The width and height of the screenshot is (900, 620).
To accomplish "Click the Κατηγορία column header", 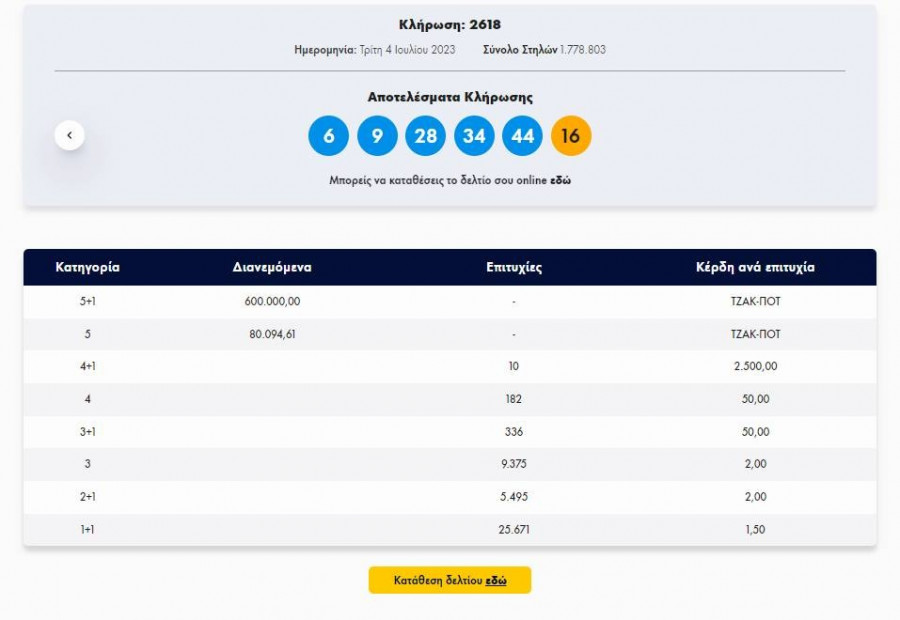I will click(87, 267).
